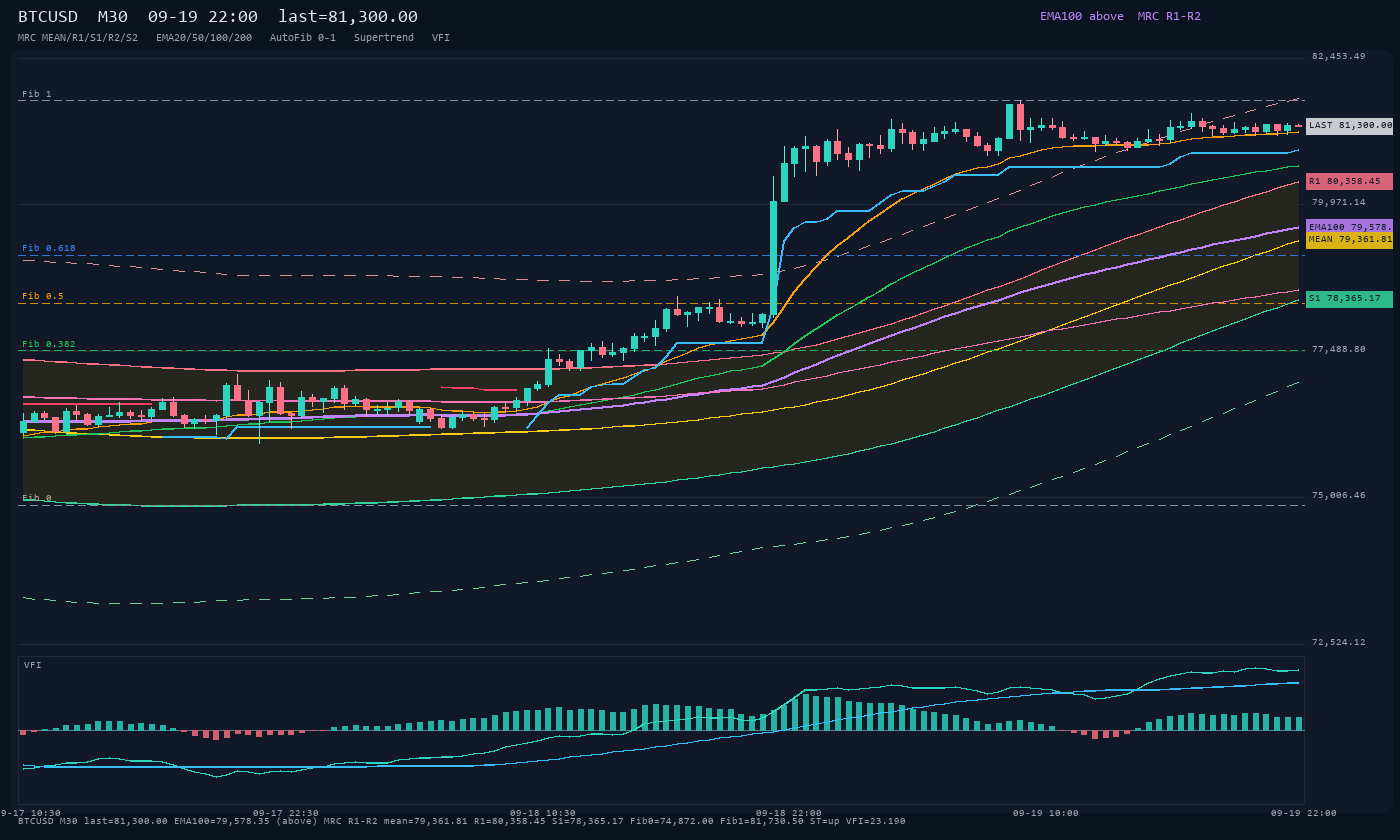The image size is (1400, 840).
Task: Click the 75,006.46 price axis label
Action: (x=1339, y=495)
